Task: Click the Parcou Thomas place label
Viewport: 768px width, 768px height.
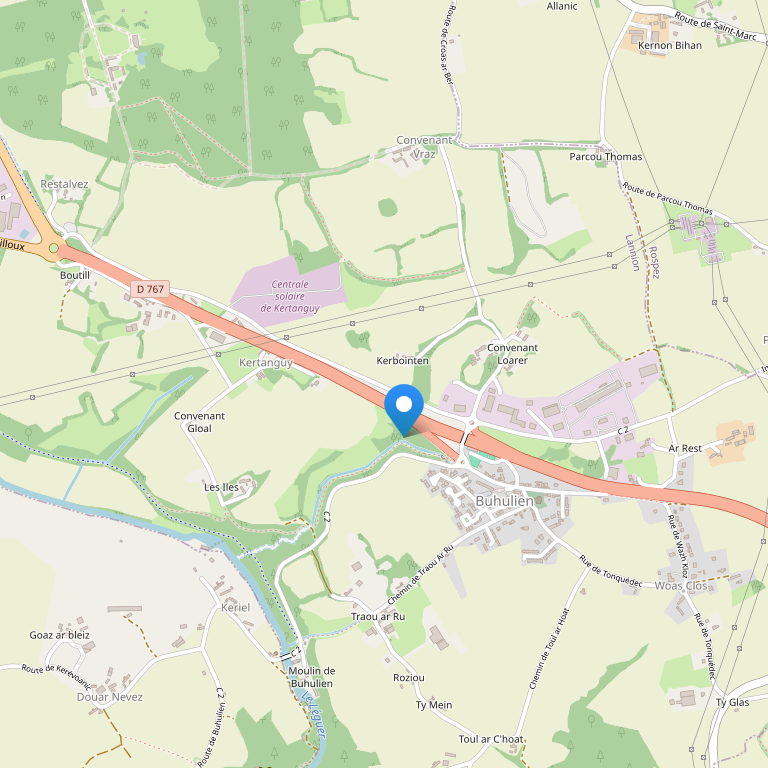Action: [x=605, y=157]
